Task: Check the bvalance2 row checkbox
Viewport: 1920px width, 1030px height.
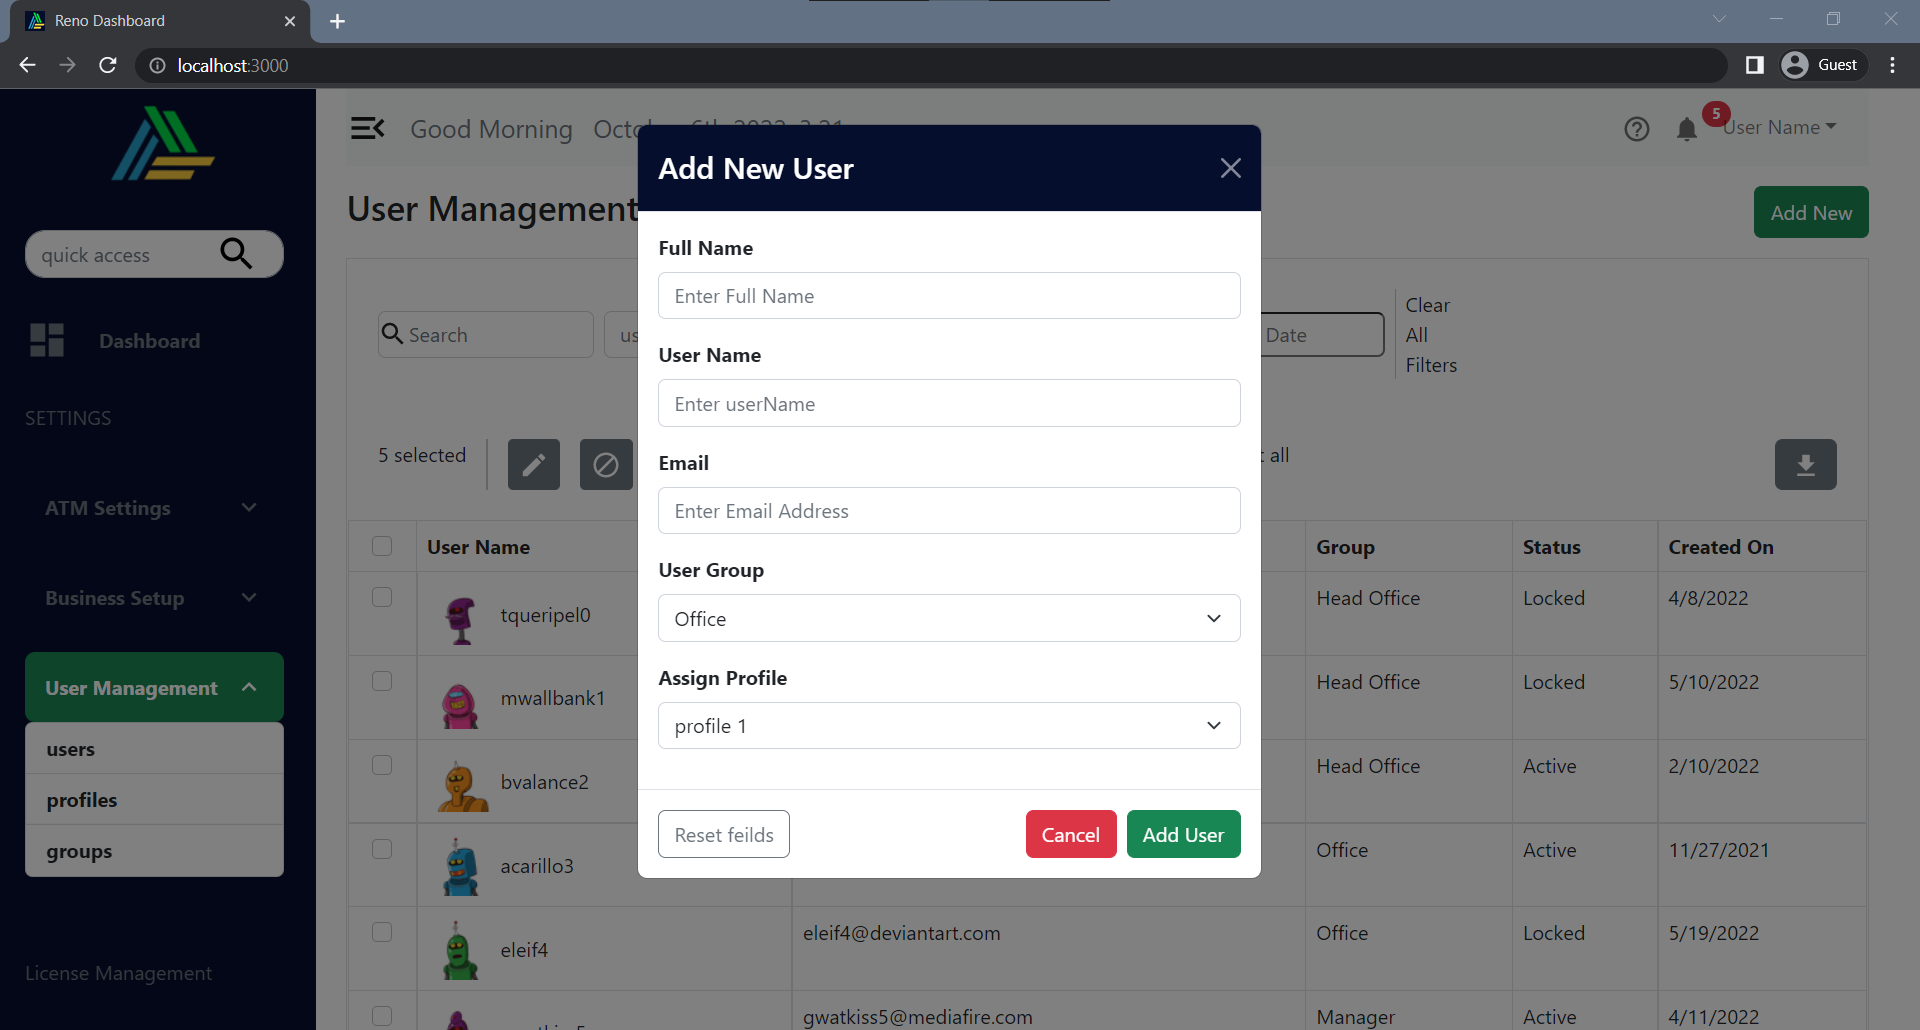Action: (382, 765)
